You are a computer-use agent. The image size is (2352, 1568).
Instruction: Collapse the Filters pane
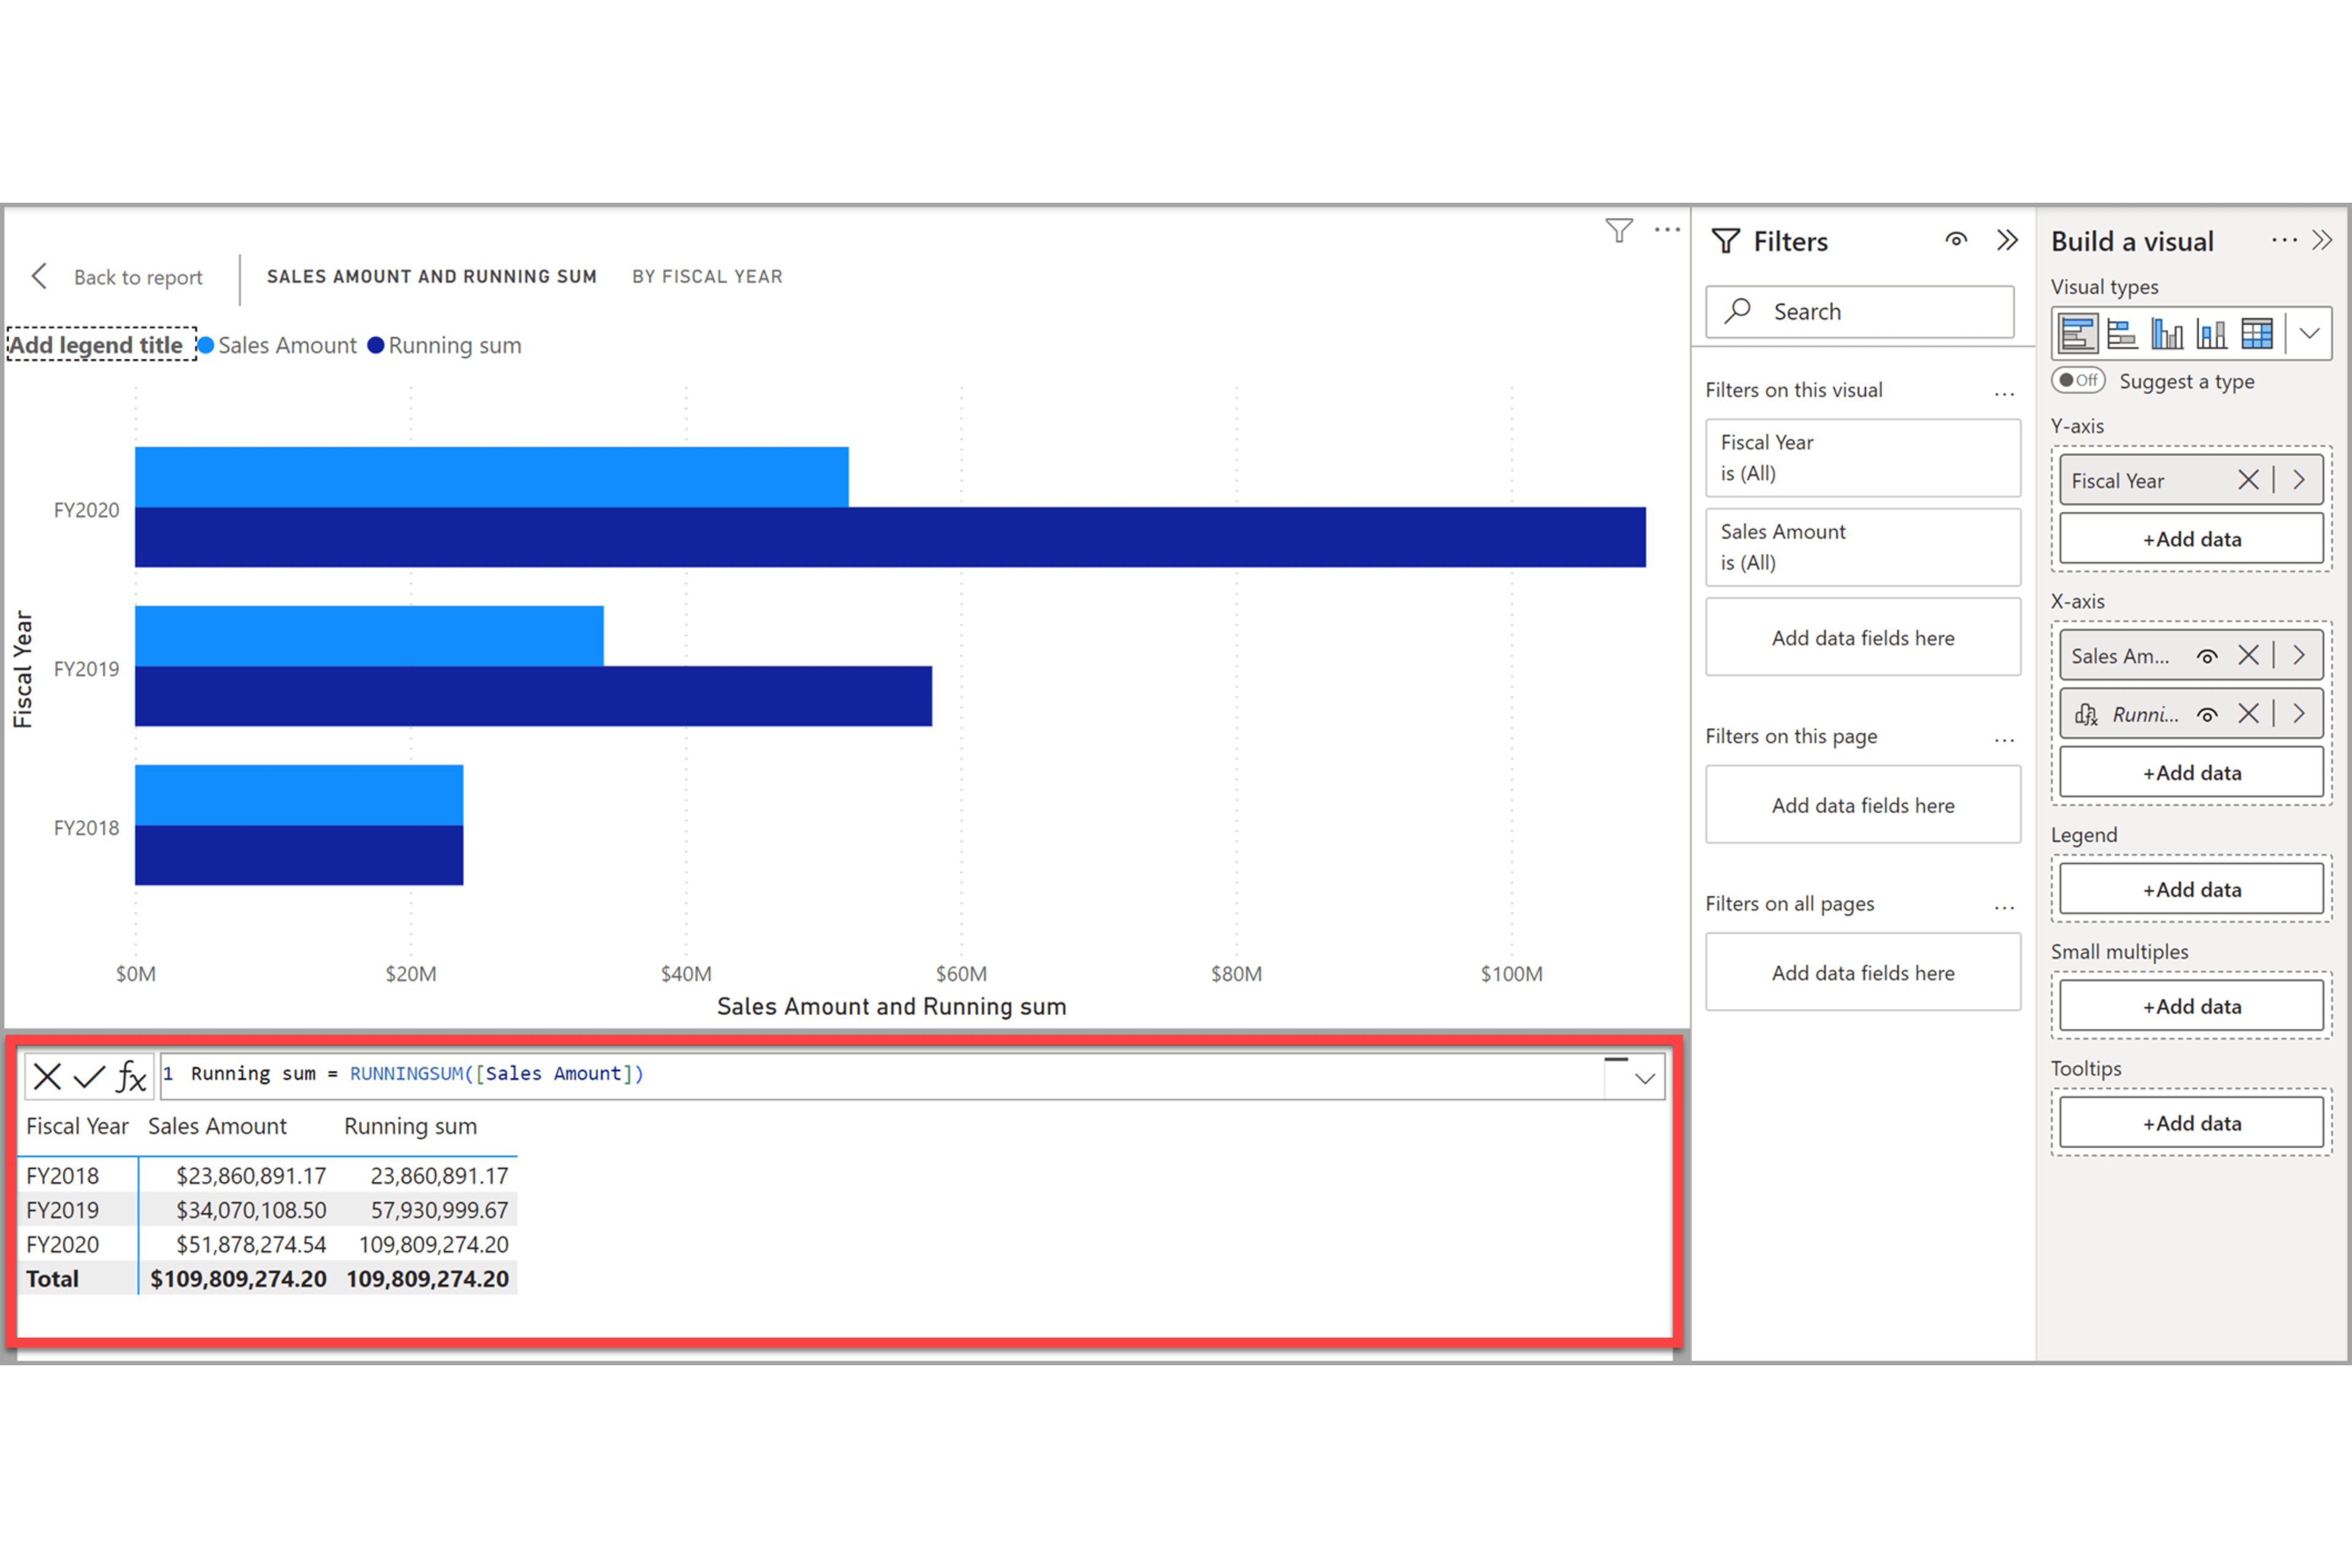tap(2007, 240)
